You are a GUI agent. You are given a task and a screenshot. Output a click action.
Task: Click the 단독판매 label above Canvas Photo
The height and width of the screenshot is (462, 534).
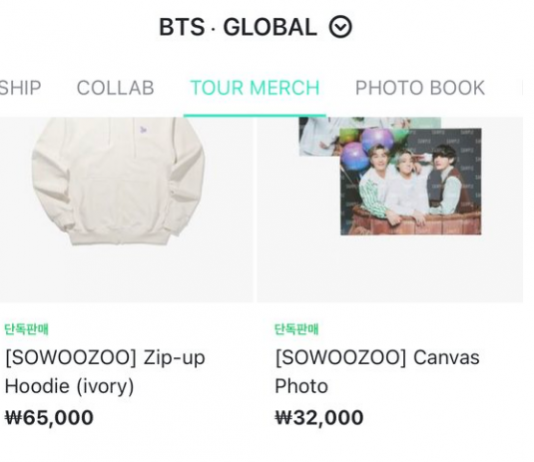(x=296, y=329)
